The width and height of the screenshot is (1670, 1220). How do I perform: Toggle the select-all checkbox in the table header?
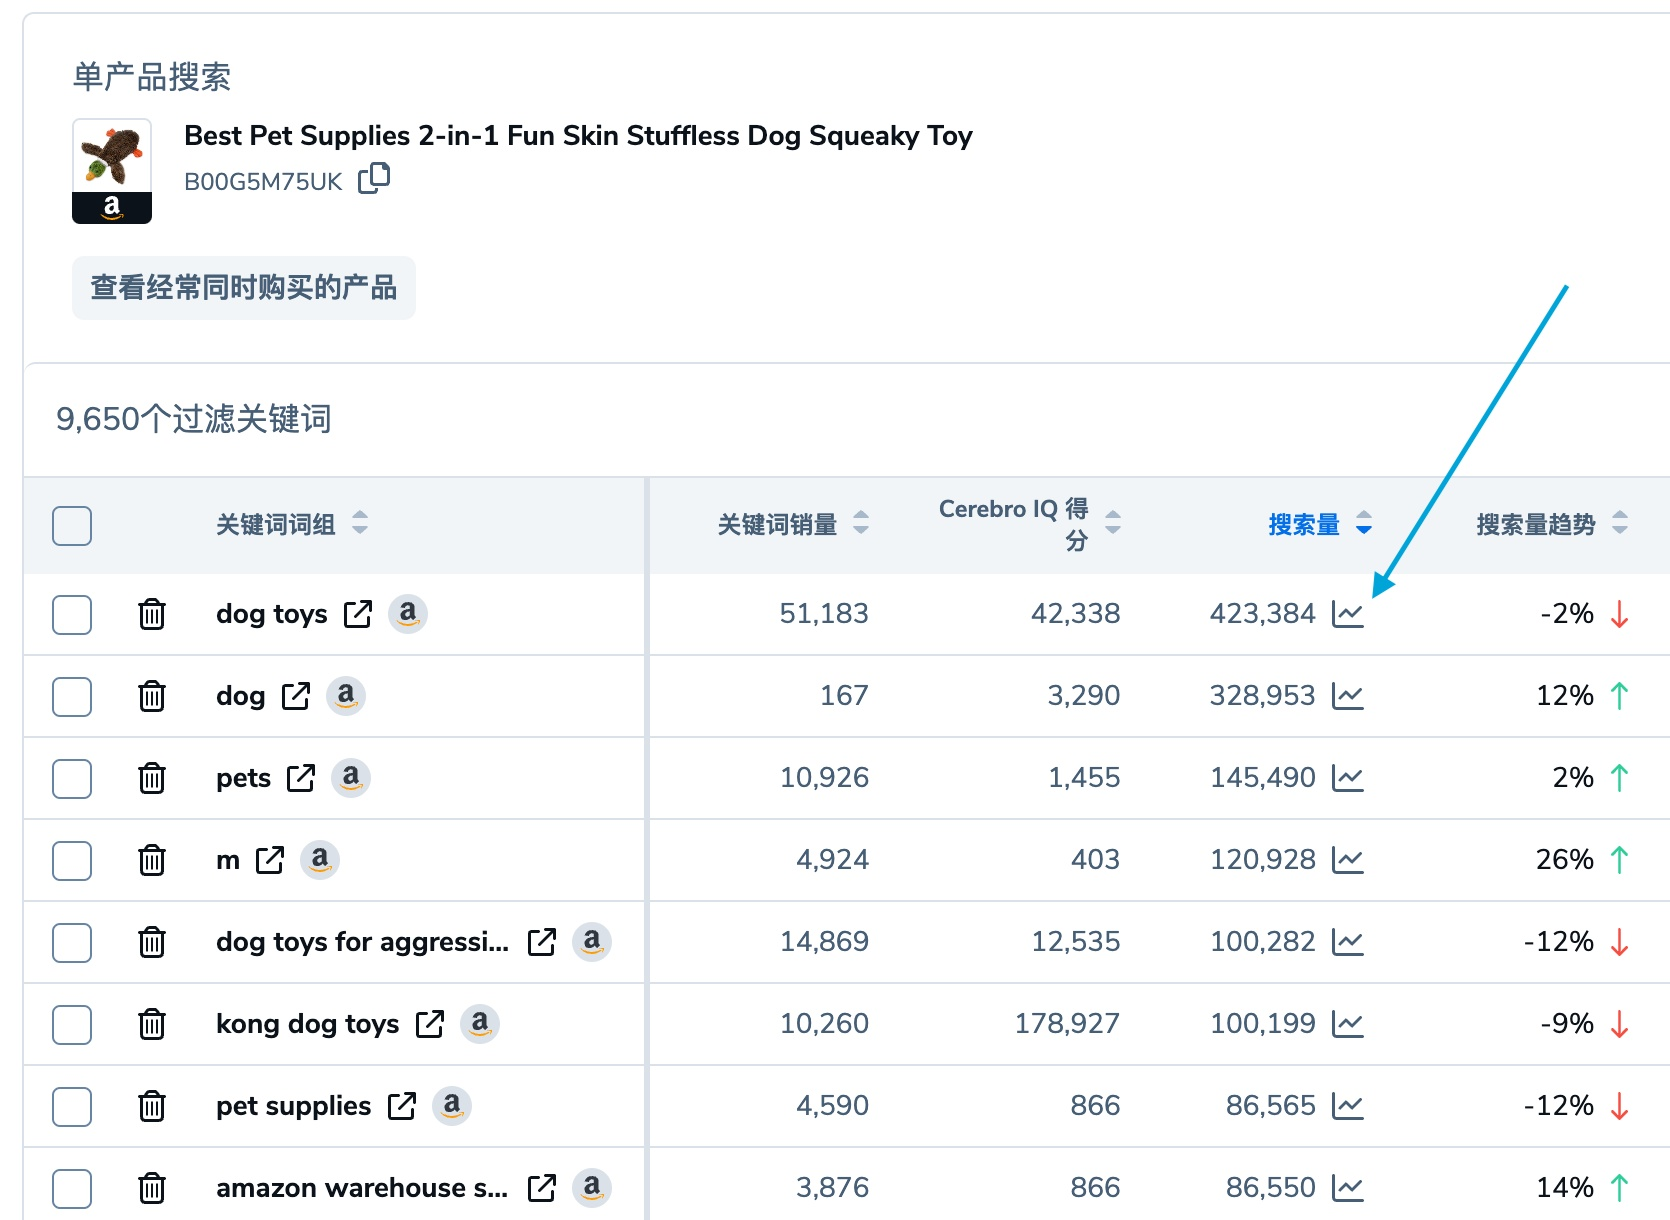(x=71, y=525)
